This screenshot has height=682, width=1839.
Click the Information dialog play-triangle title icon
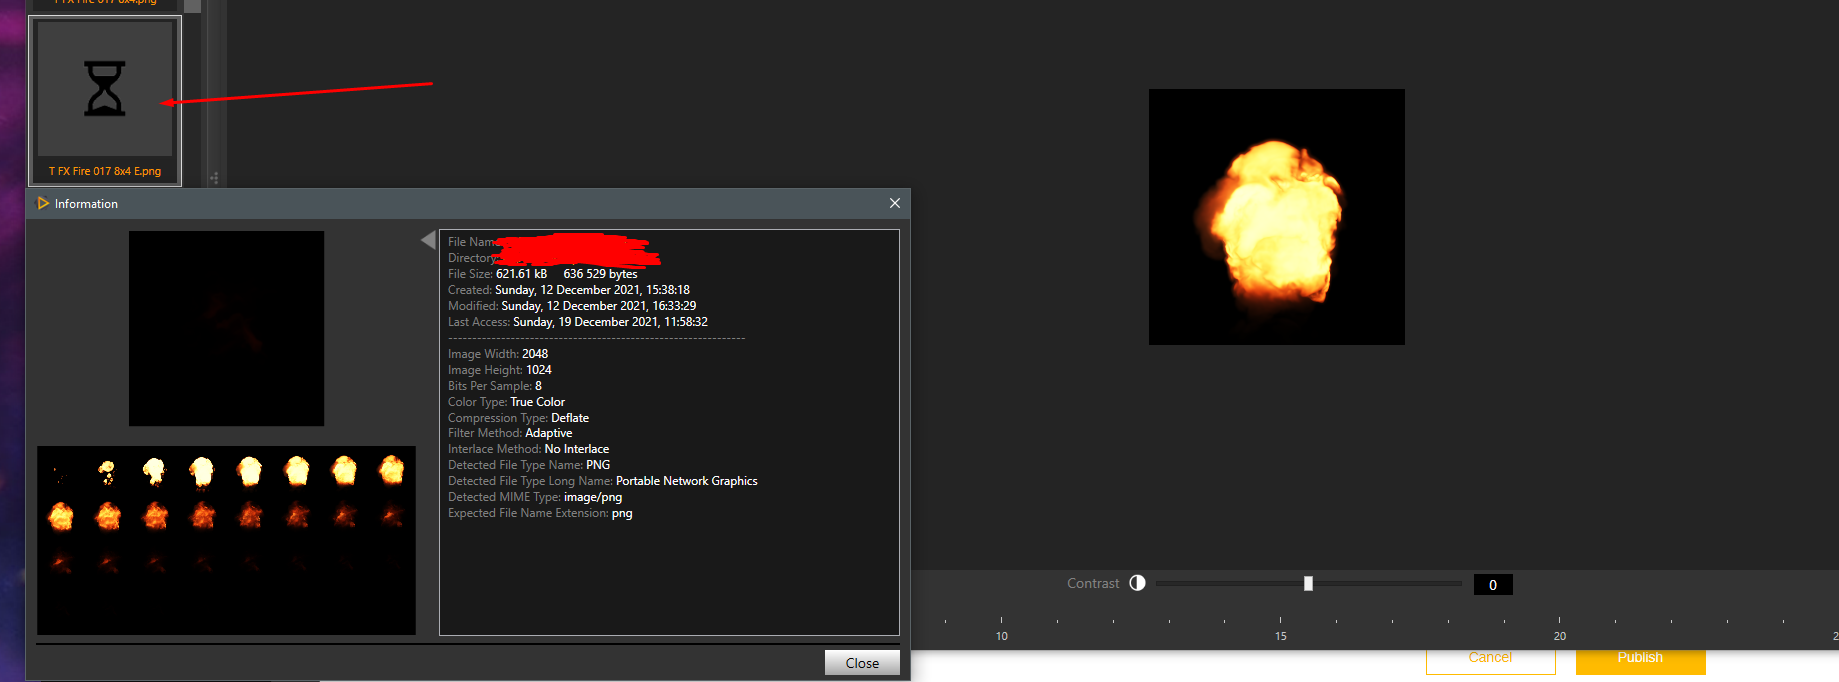[43, 203]
